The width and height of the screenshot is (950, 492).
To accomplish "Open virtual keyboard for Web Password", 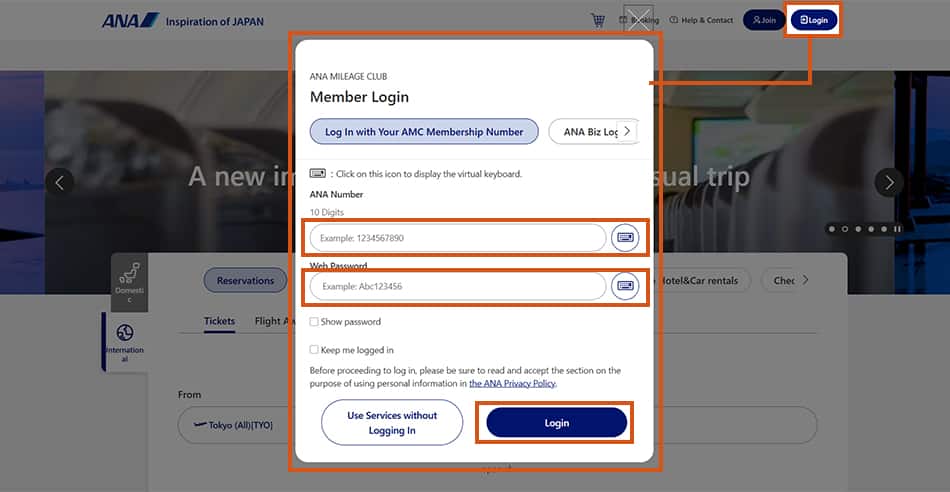I will [626, 286].
